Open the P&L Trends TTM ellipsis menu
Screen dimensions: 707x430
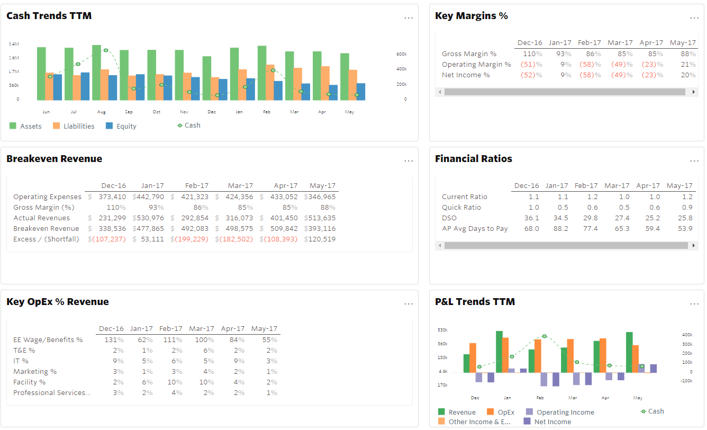pos(694,304)
